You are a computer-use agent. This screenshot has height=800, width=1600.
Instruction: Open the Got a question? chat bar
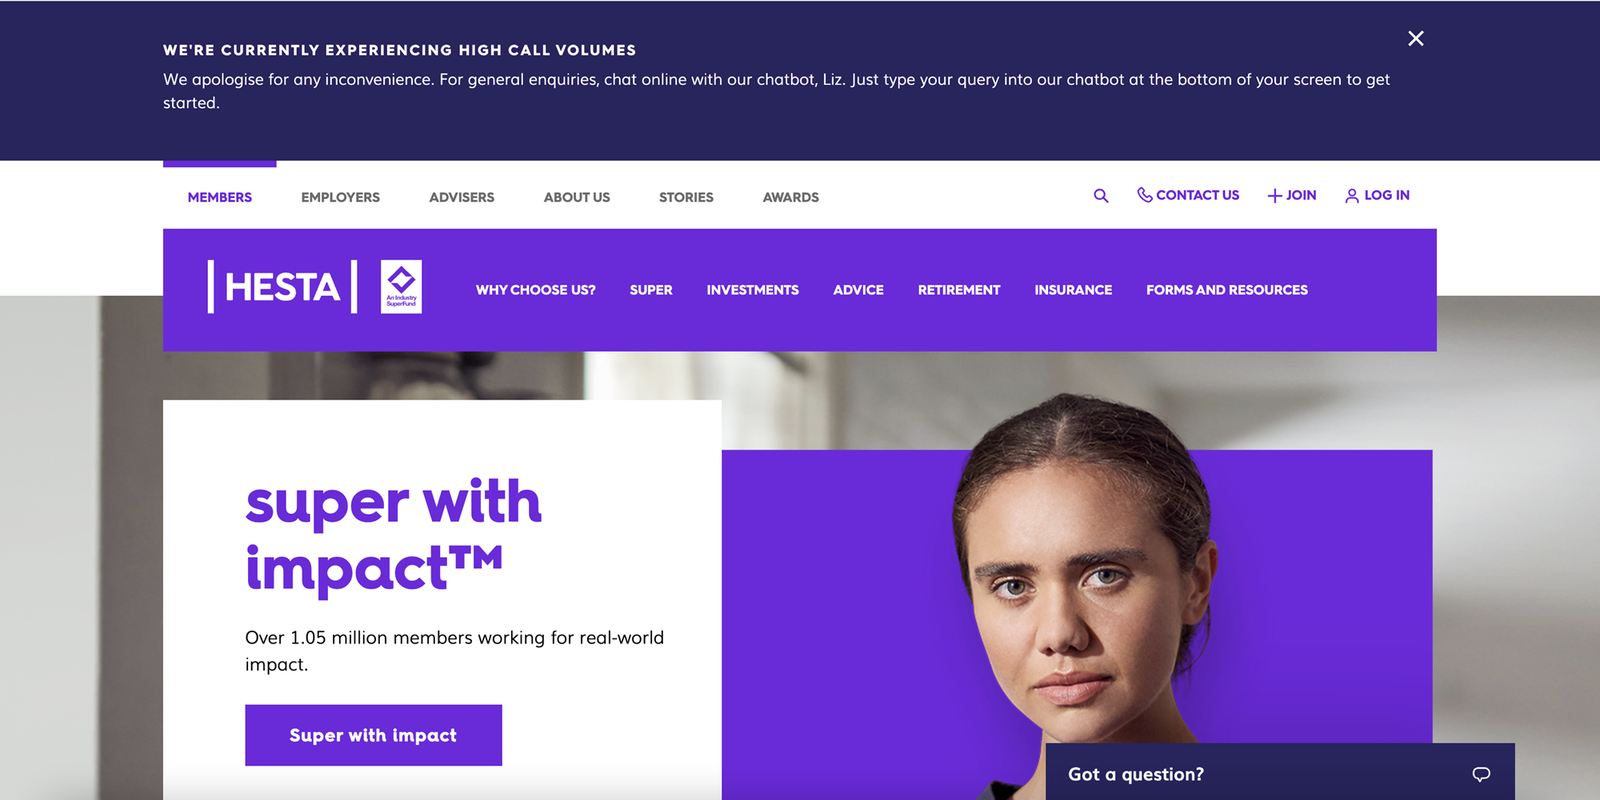[1280, 772]
